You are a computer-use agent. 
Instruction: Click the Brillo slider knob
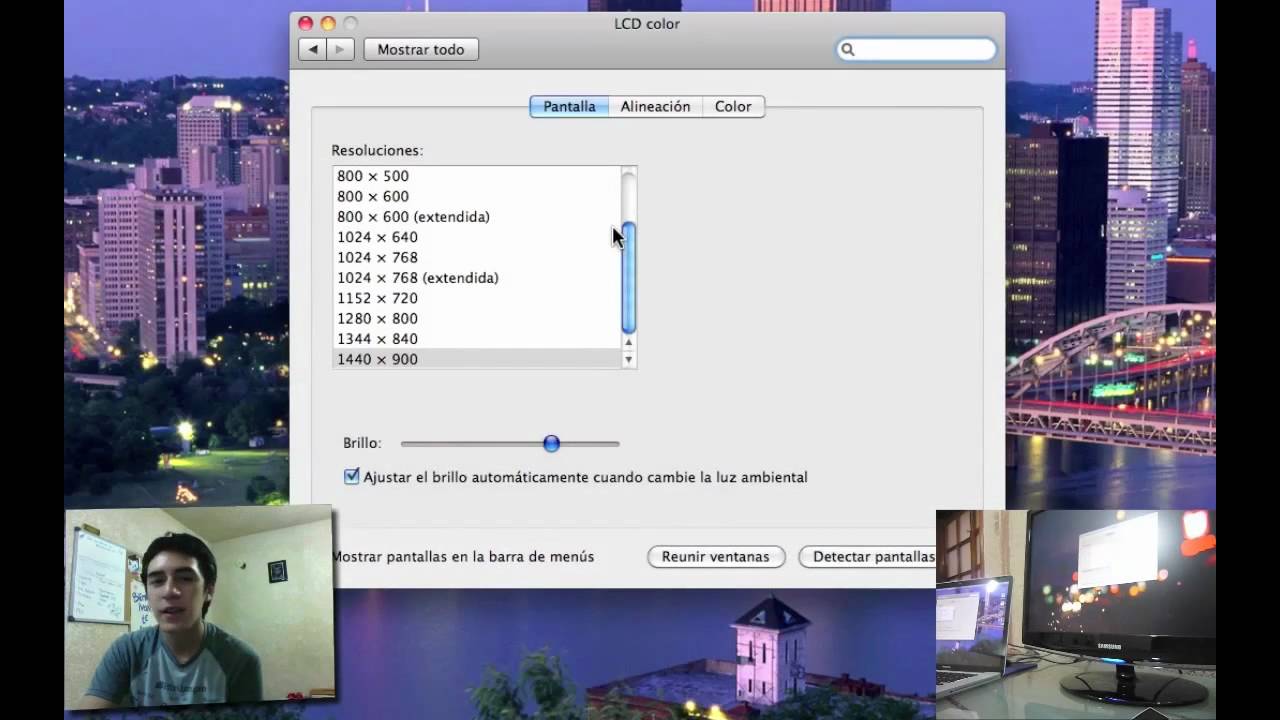(x=551, y=443)
